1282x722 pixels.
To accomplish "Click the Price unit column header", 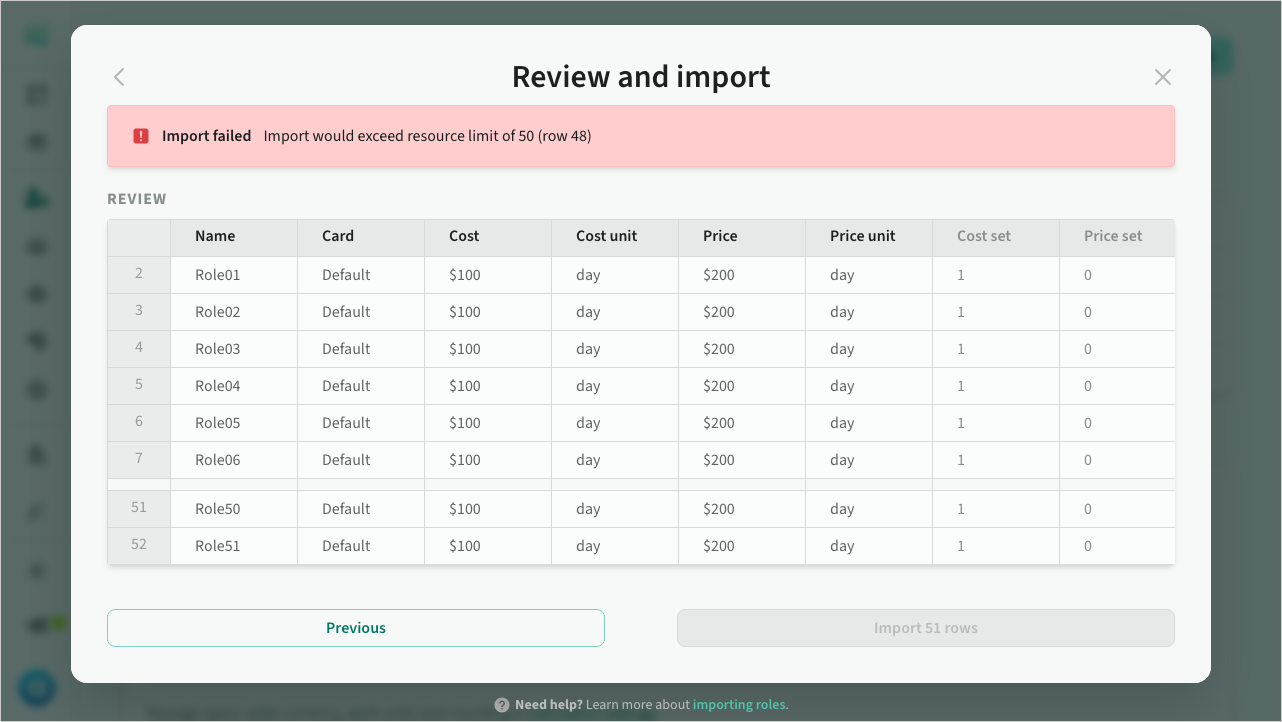I will 862,237.
